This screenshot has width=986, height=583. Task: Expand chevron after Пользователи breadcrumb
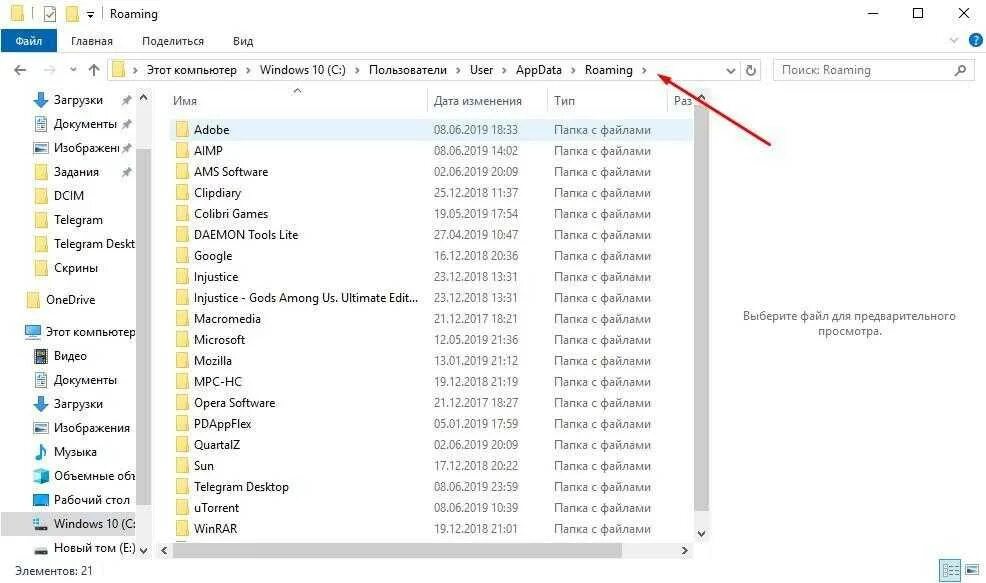pyautogui.click(x=458, y=70)
